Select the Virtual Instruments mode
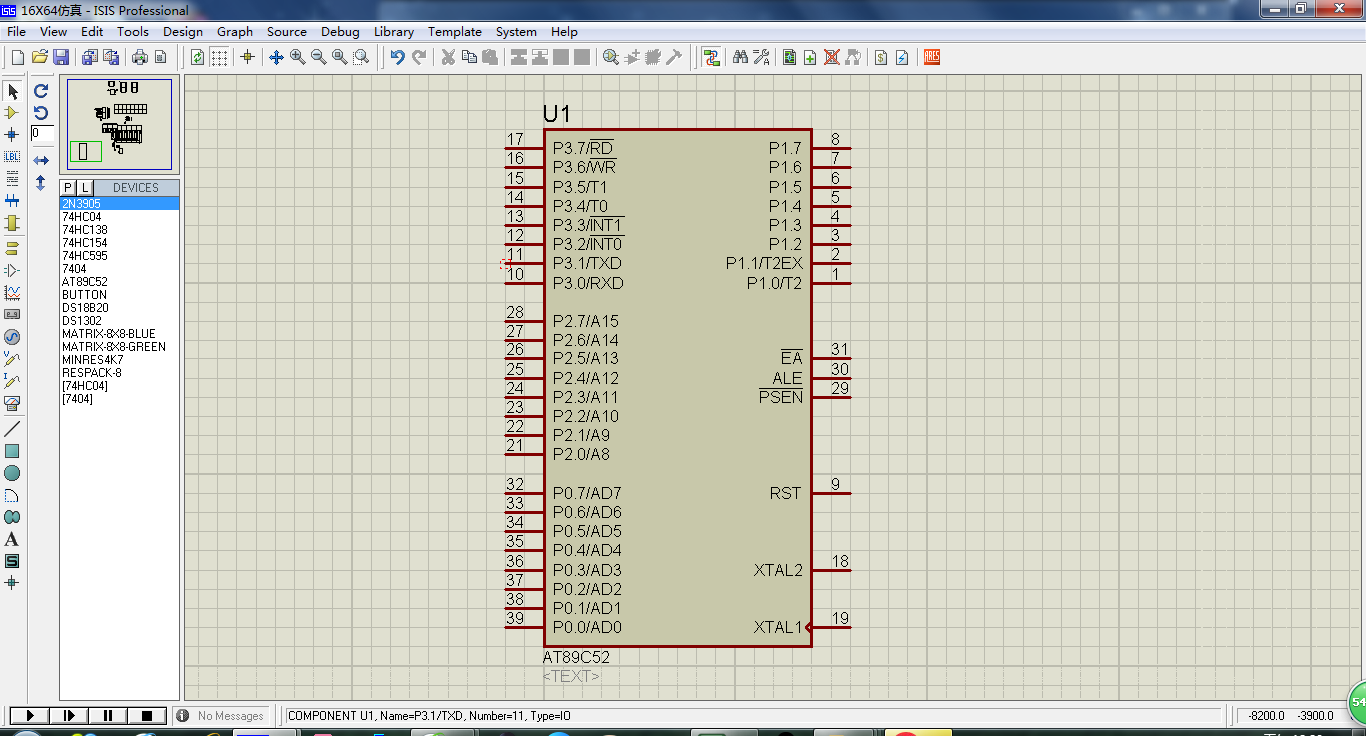The width and height of the screenshot is (1366, 736). [12, 403]
